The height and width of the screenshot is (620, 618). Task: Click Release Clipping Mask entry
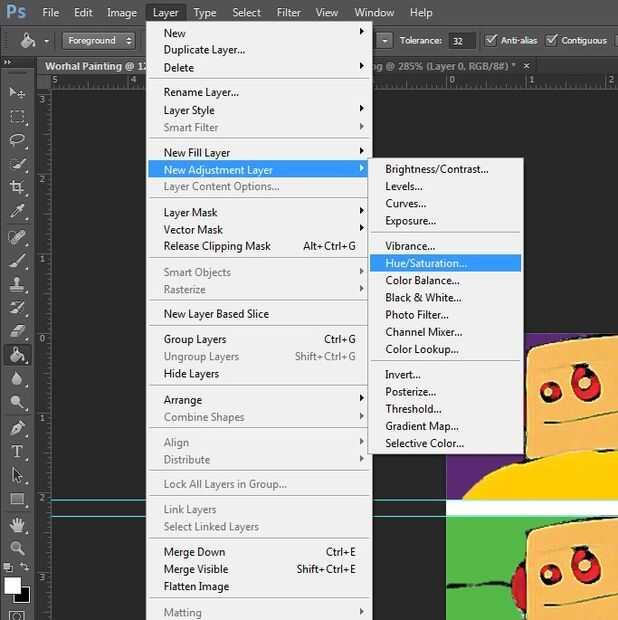260,246
